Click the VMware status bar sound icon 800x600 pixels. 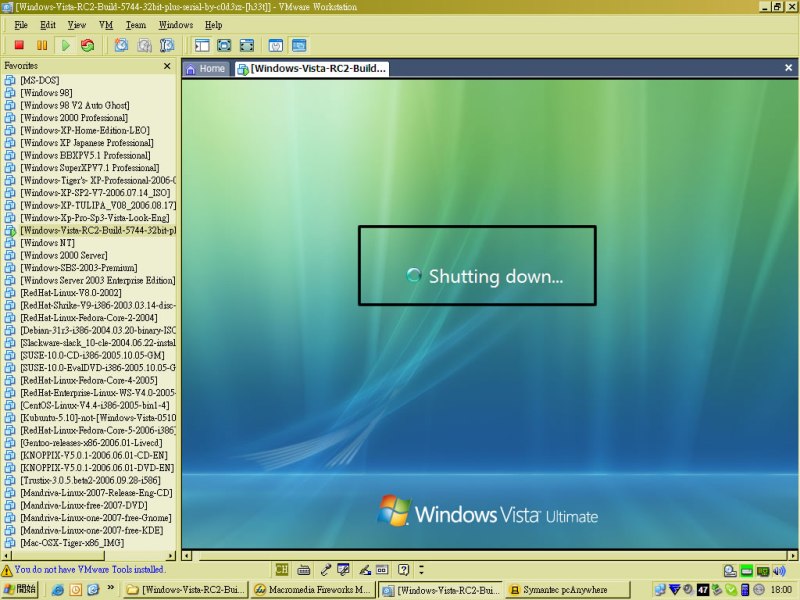point(779,570)
